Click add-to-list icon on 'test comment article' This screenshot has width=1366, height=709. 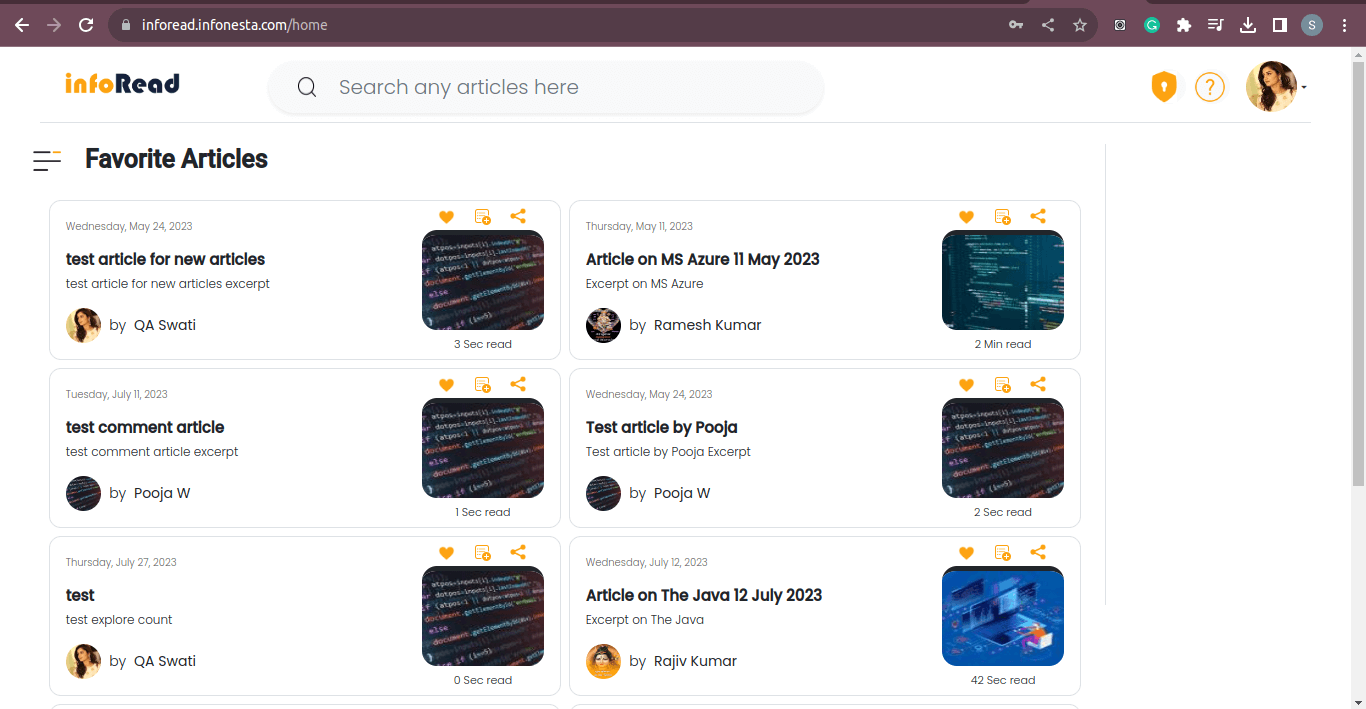[482, 384]
